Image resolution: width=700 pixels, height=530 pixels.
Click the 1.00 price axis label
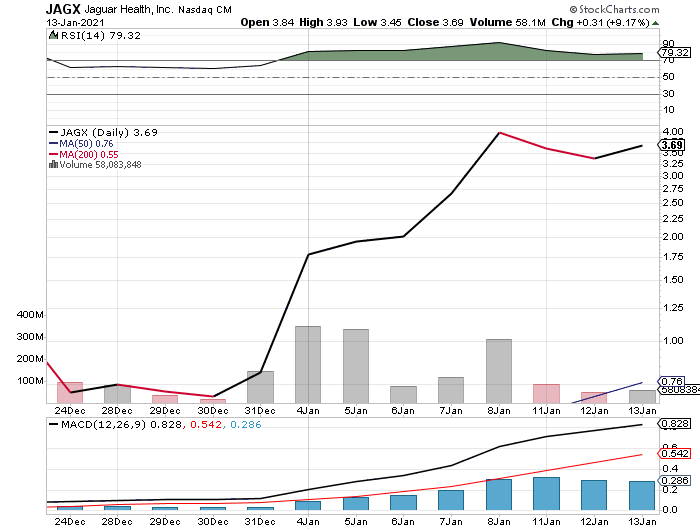click(x=673, y=341)
